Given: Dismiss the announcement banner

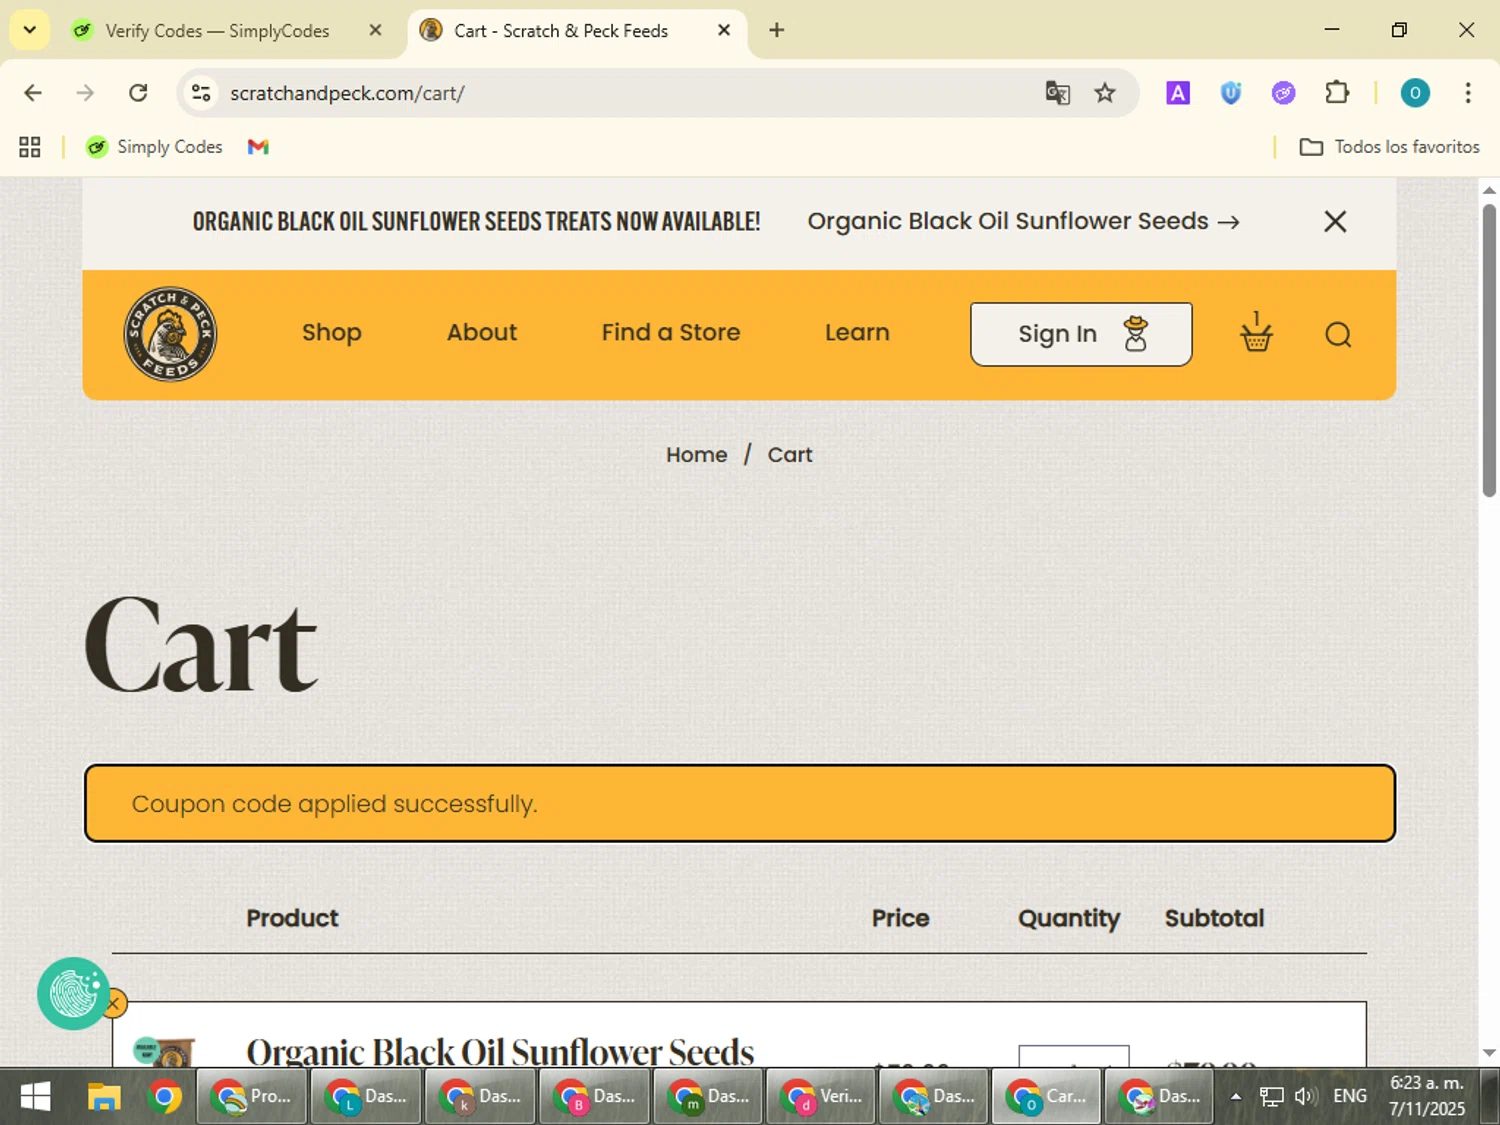Looking at the screenshot, I should (x=1335, y=221).
